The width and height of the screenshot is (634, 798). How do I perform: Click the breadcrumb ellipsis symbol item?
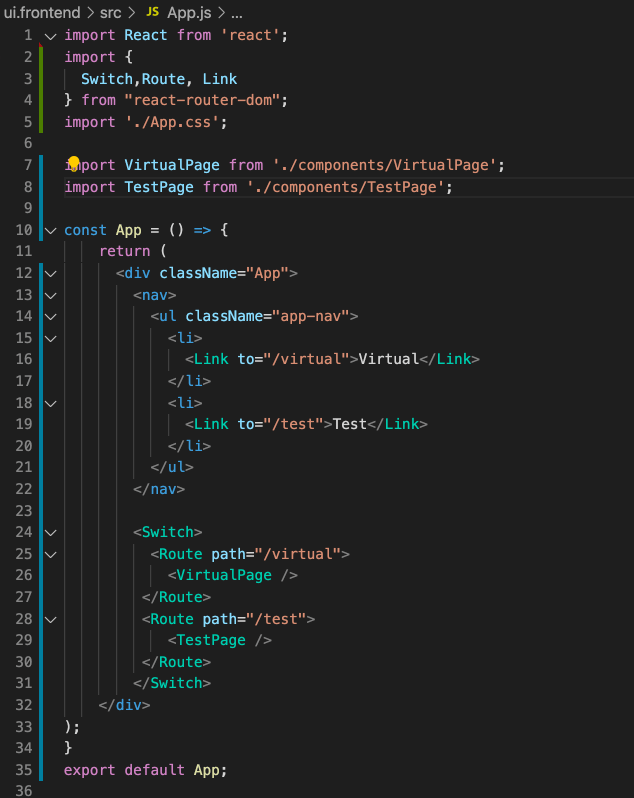(237, 13)
